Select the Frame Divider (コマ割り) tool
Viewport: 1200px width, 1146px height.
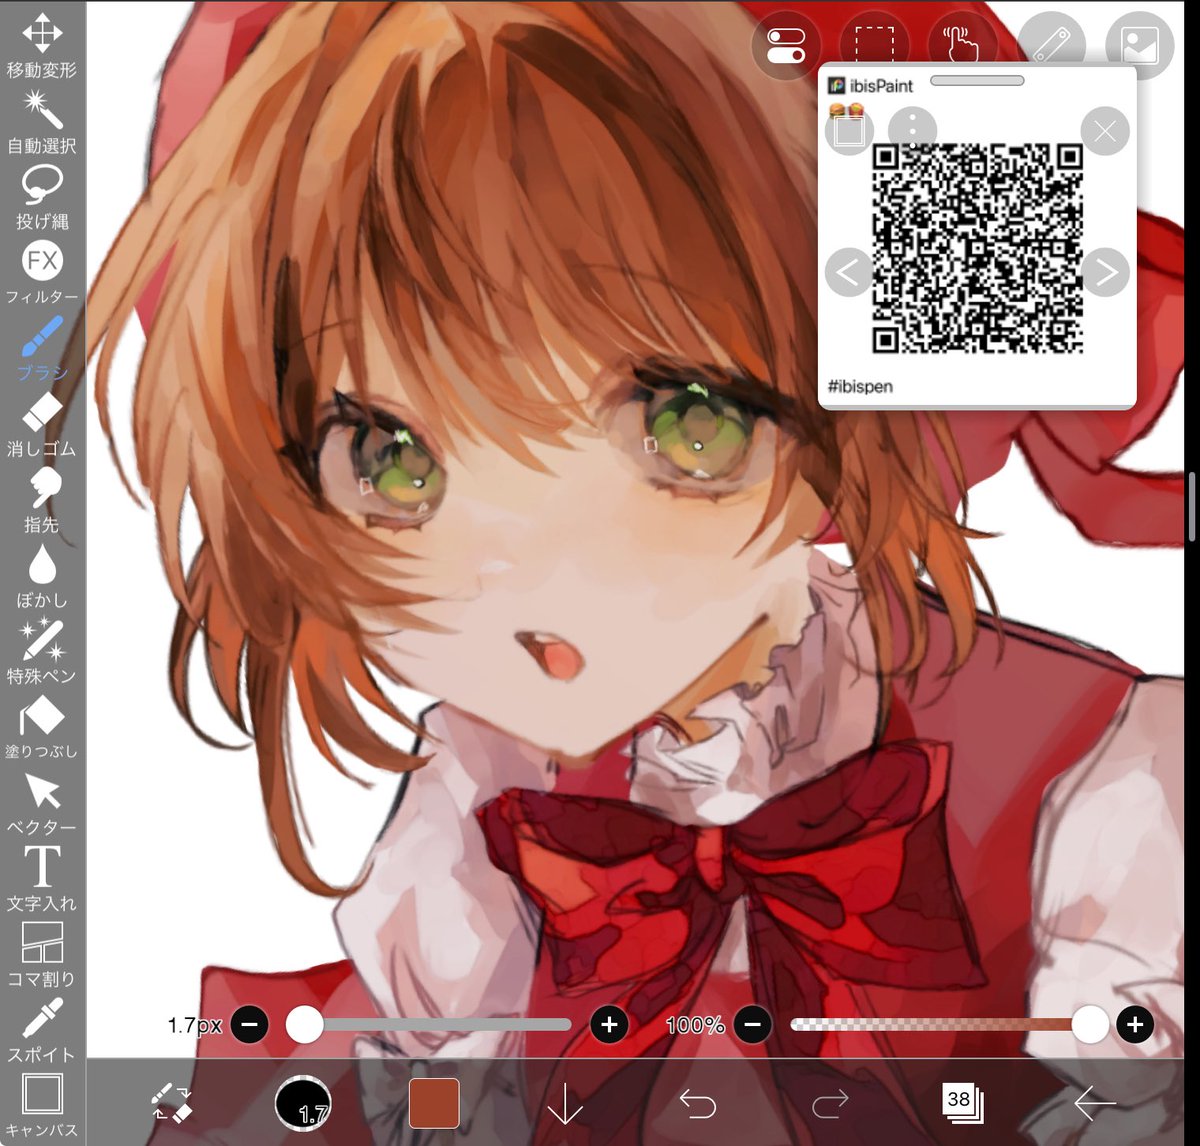click(x=42, y=954)
